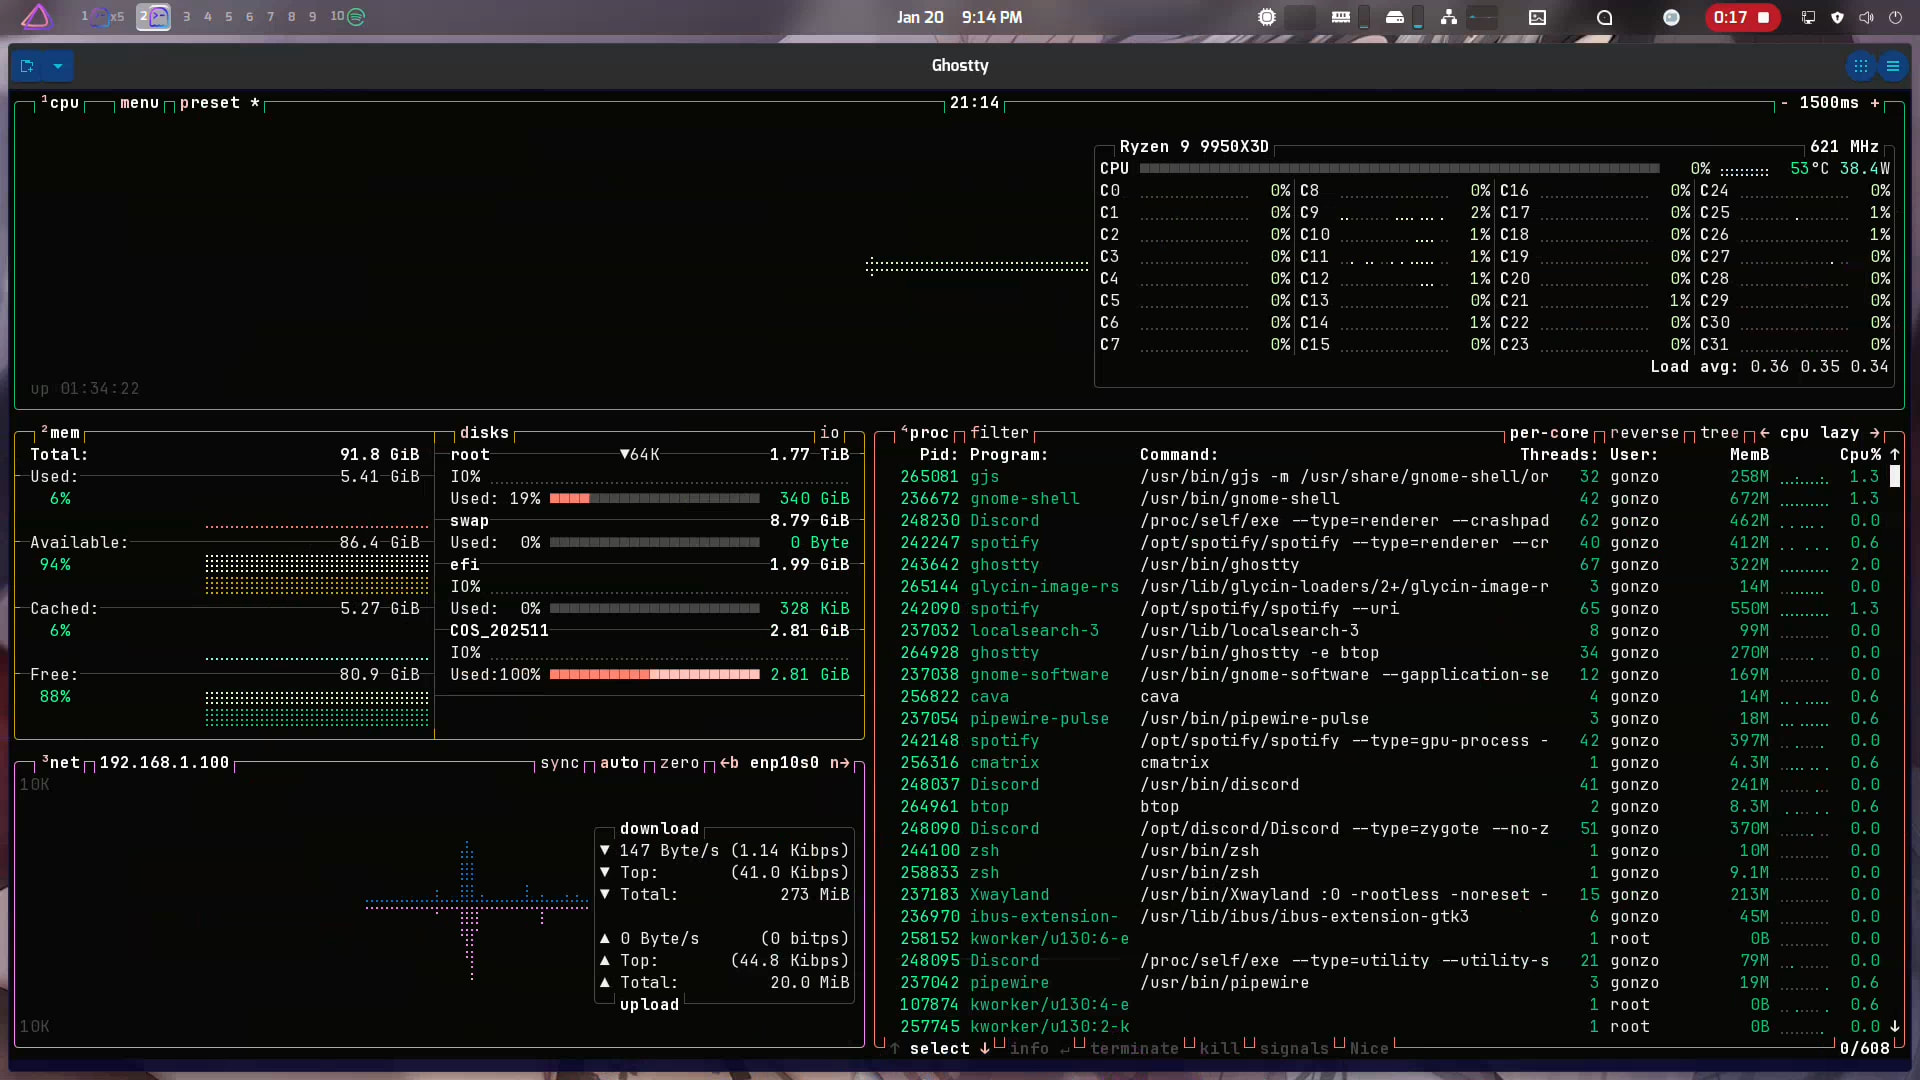Click the CPU monitor icon in top bar
The image size is (1920, 1080).
(1267, 17)
